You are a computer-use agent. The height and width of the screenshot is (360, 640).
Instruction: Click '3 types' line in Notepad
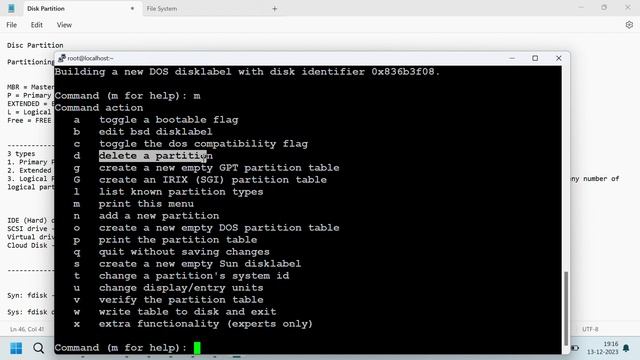[21, 154]
